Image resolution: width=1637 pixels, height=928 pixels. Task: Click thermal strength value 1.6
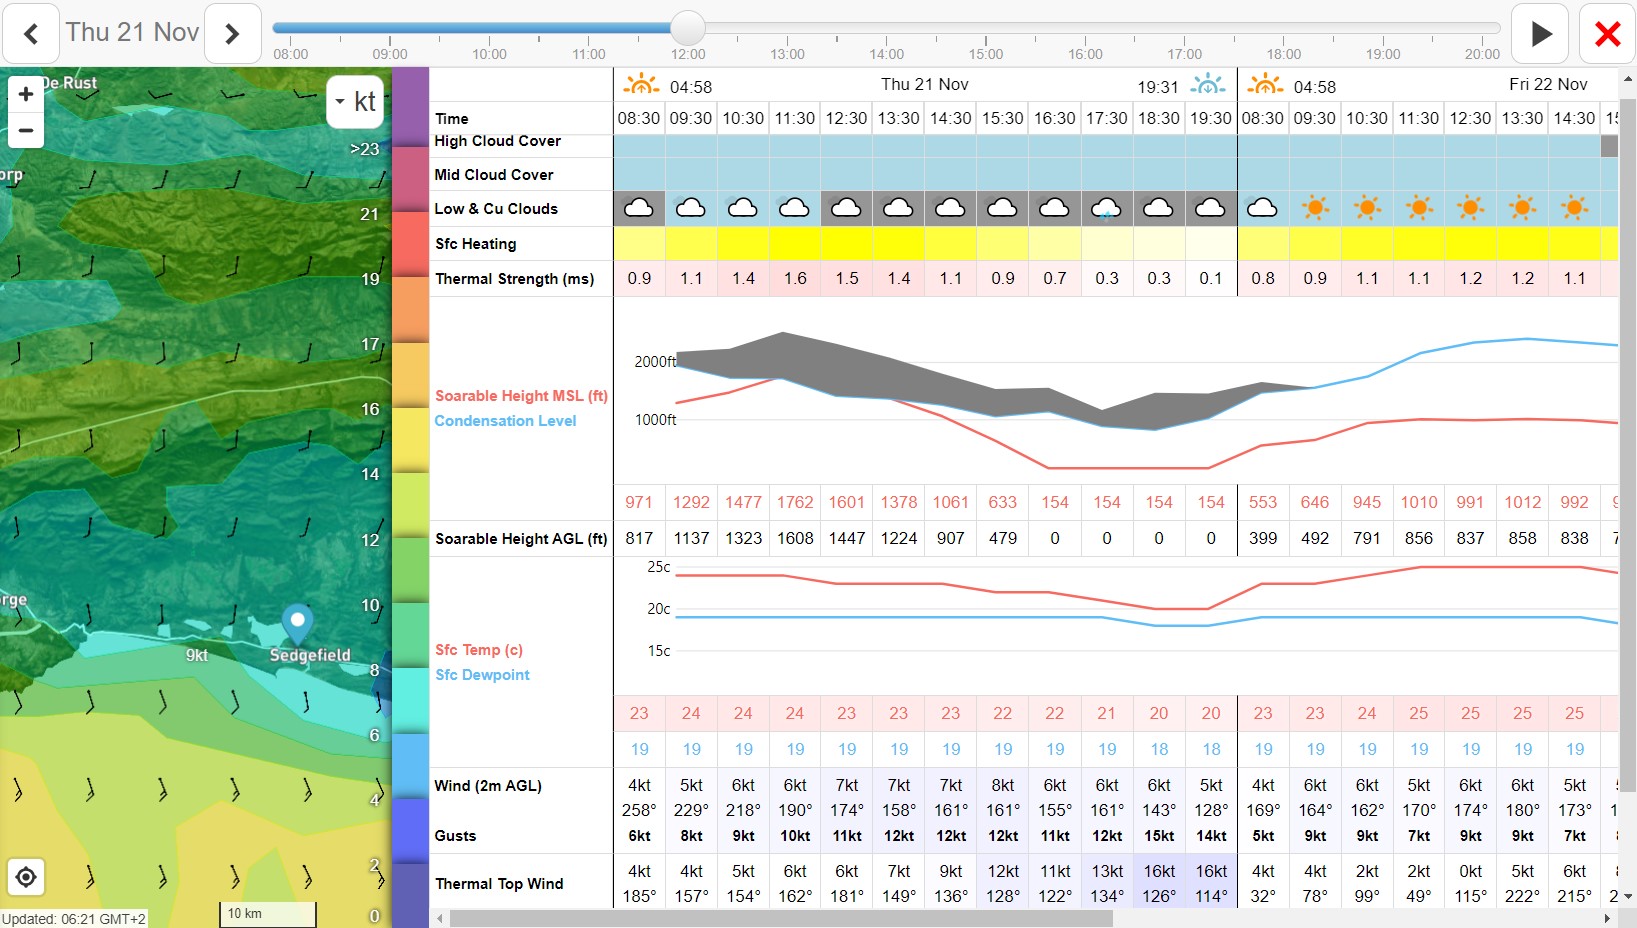pos(795,279)
